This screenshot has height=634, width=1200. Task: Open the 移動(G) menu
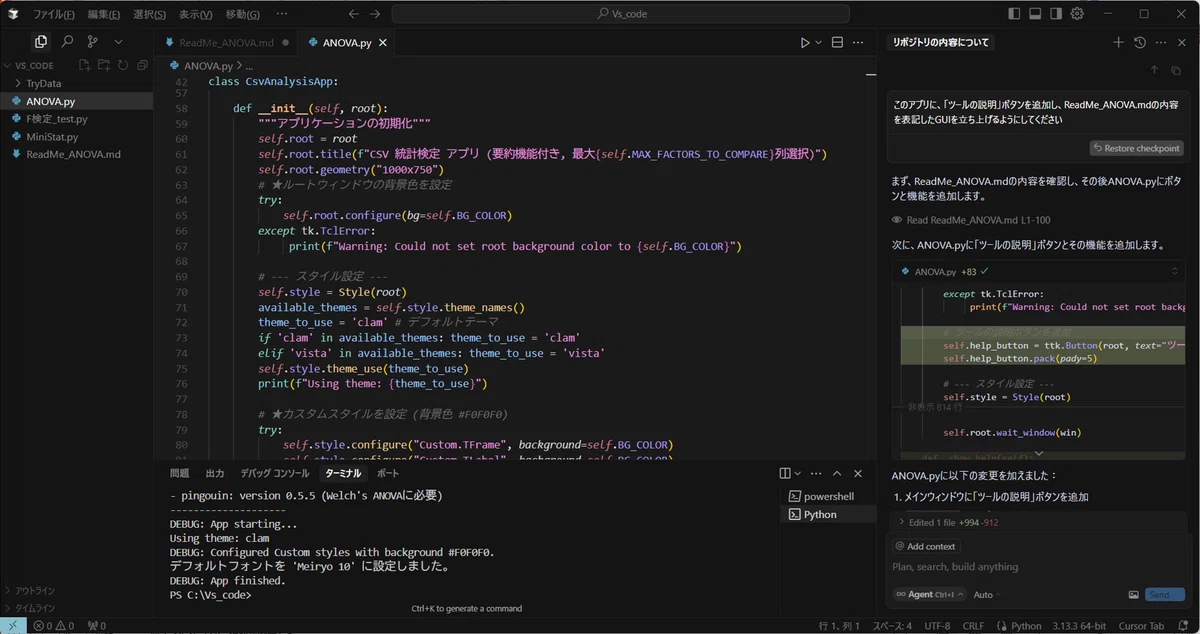coord(242,14)
